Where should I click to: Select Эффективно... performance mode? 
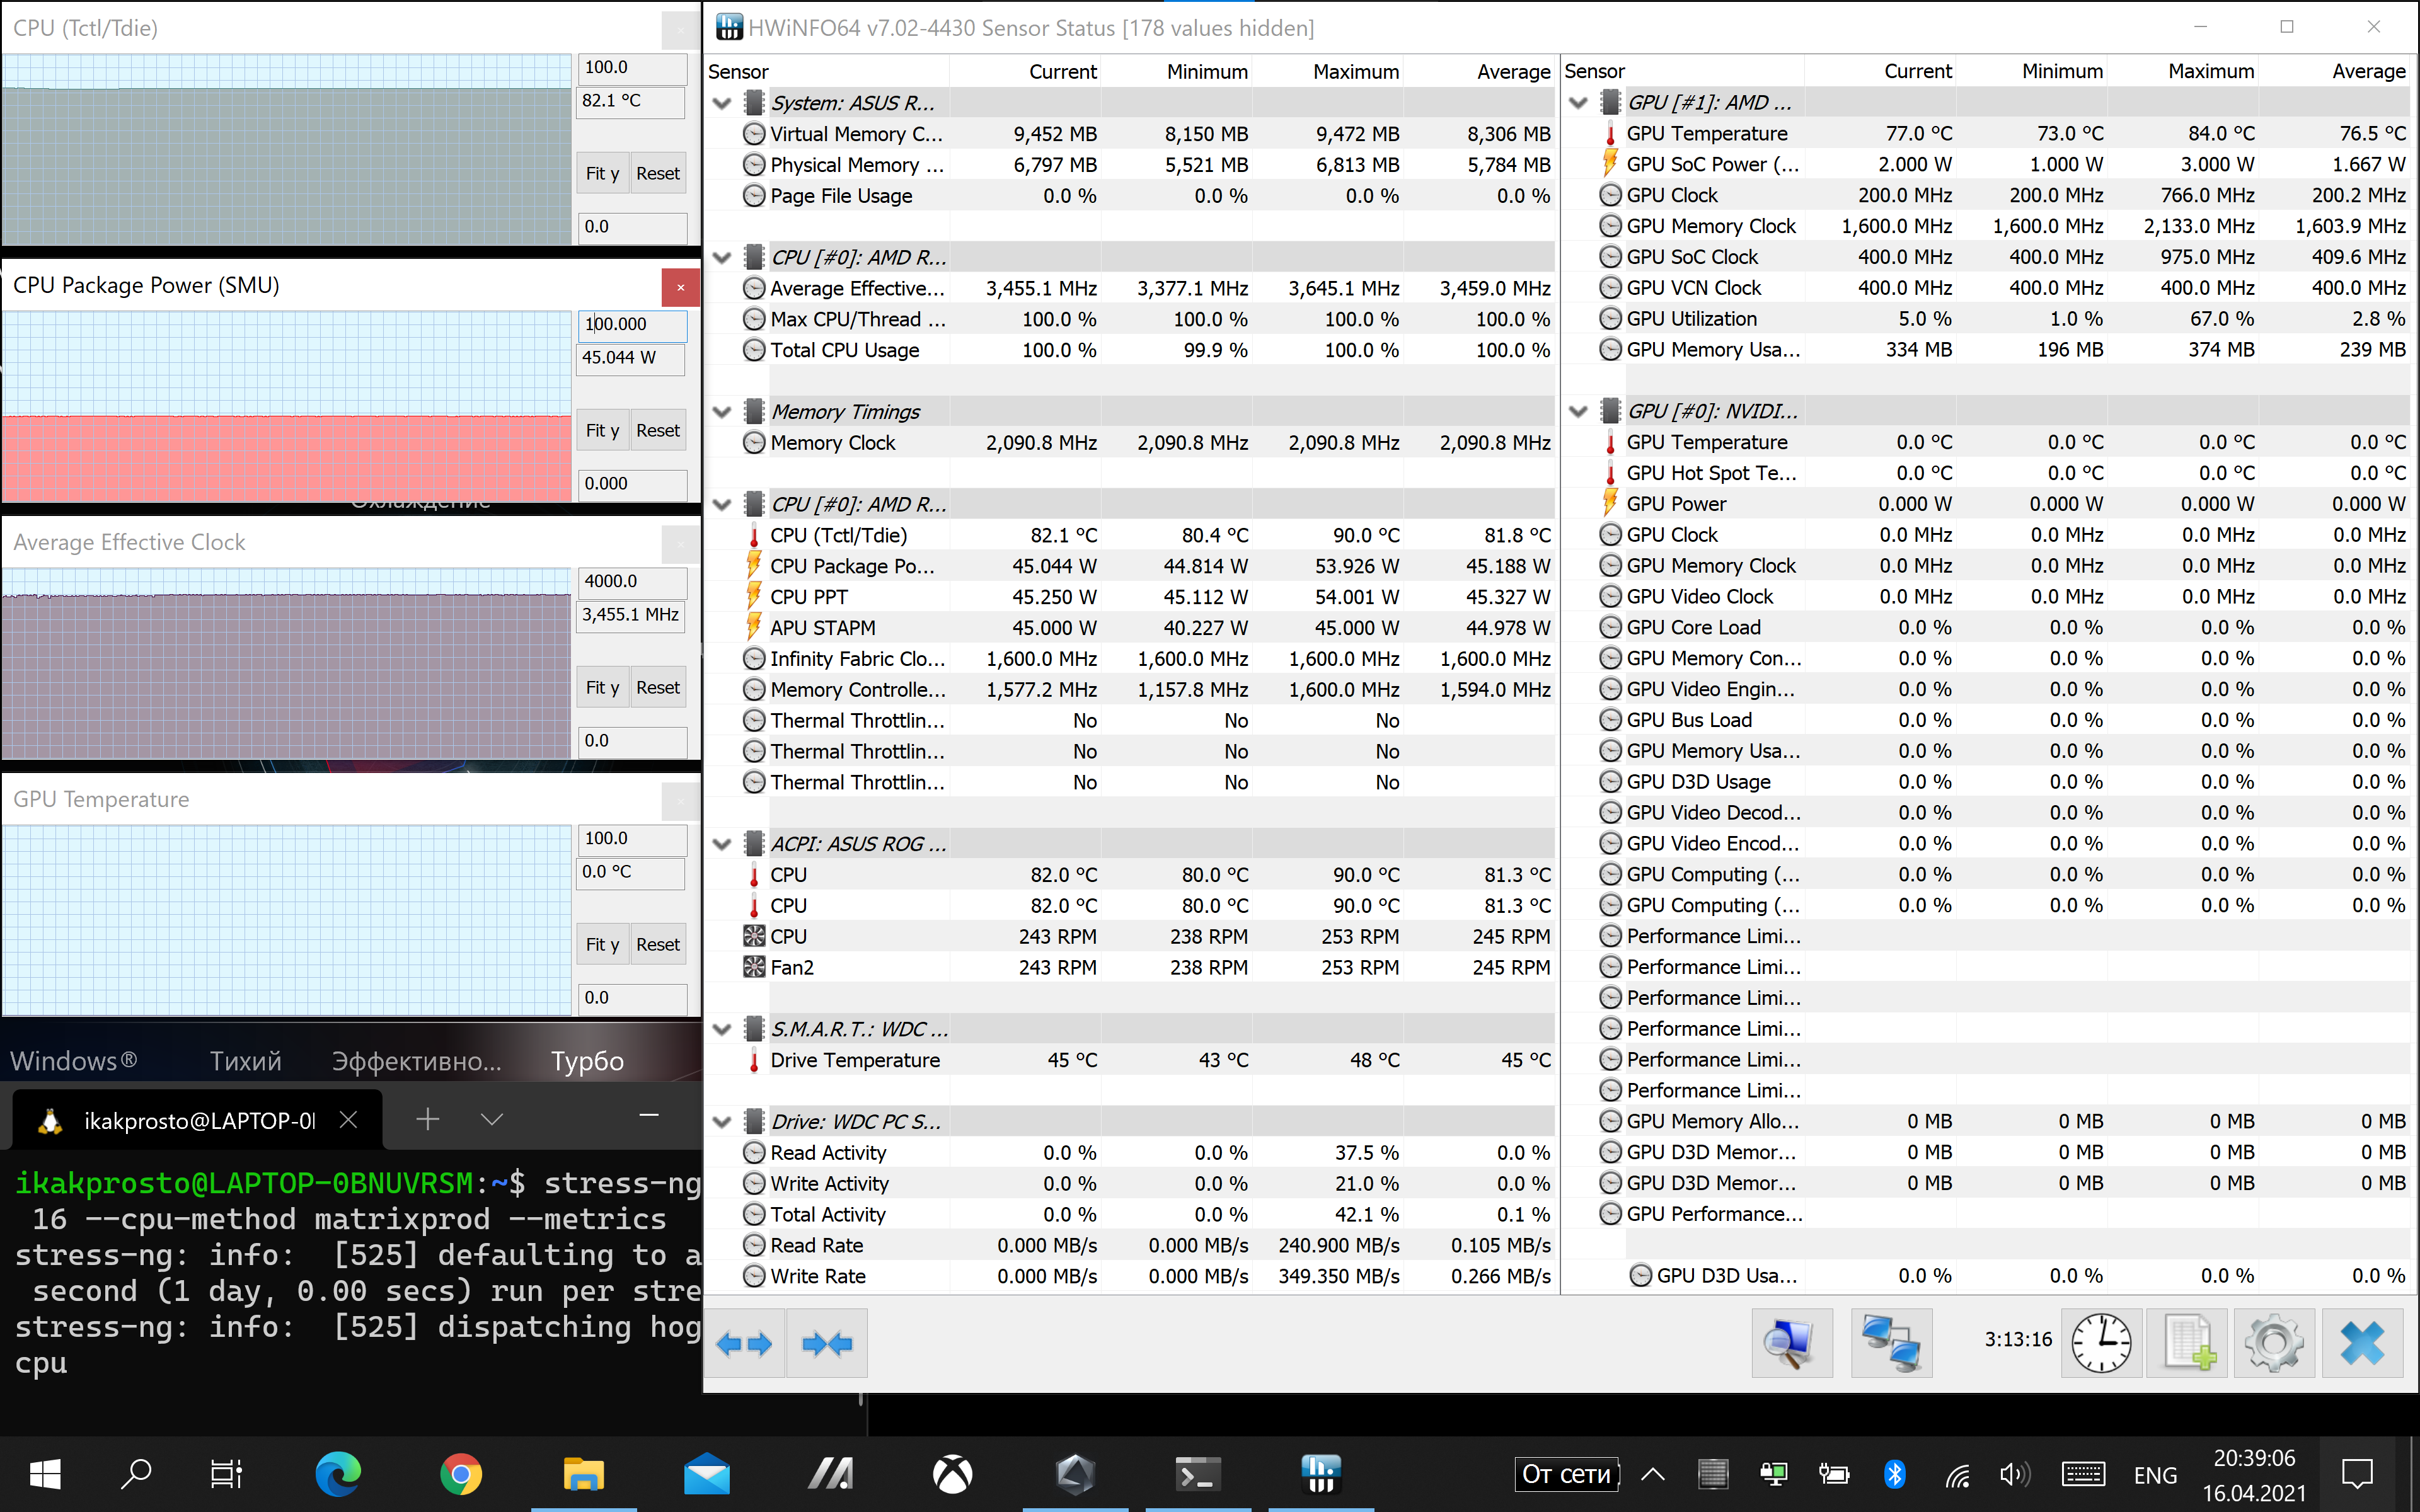pos(417,1061)
